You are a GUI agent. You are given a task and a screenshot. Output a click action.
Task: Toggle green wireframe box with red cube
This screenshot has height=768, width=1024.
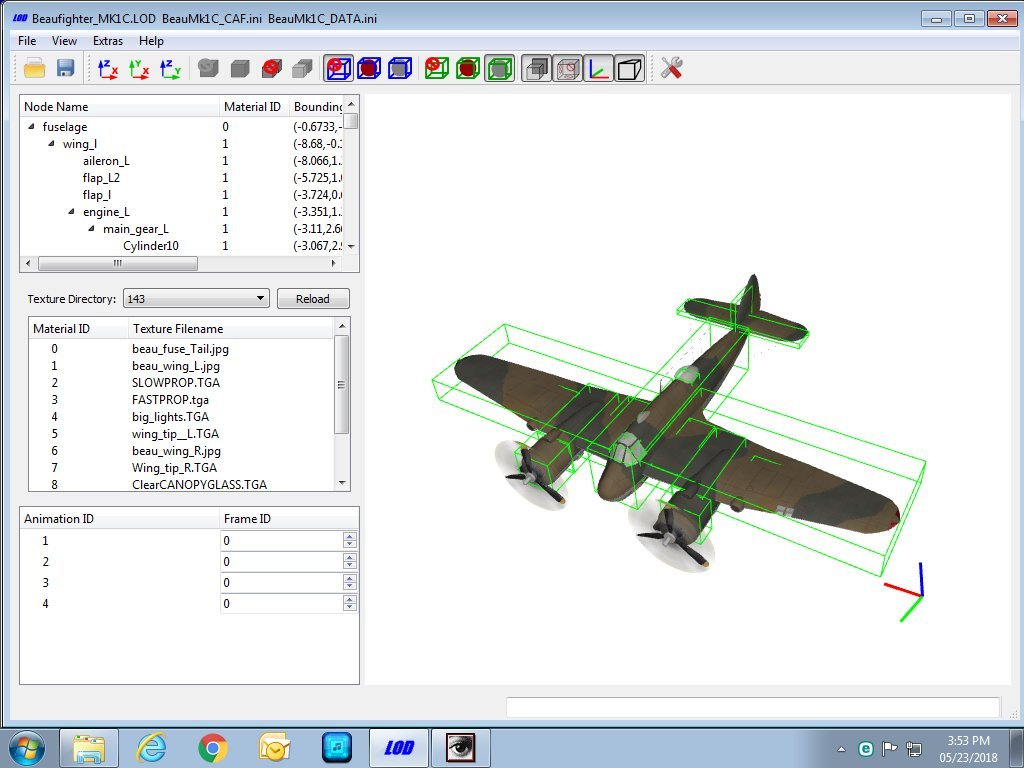tap(468, 68)
